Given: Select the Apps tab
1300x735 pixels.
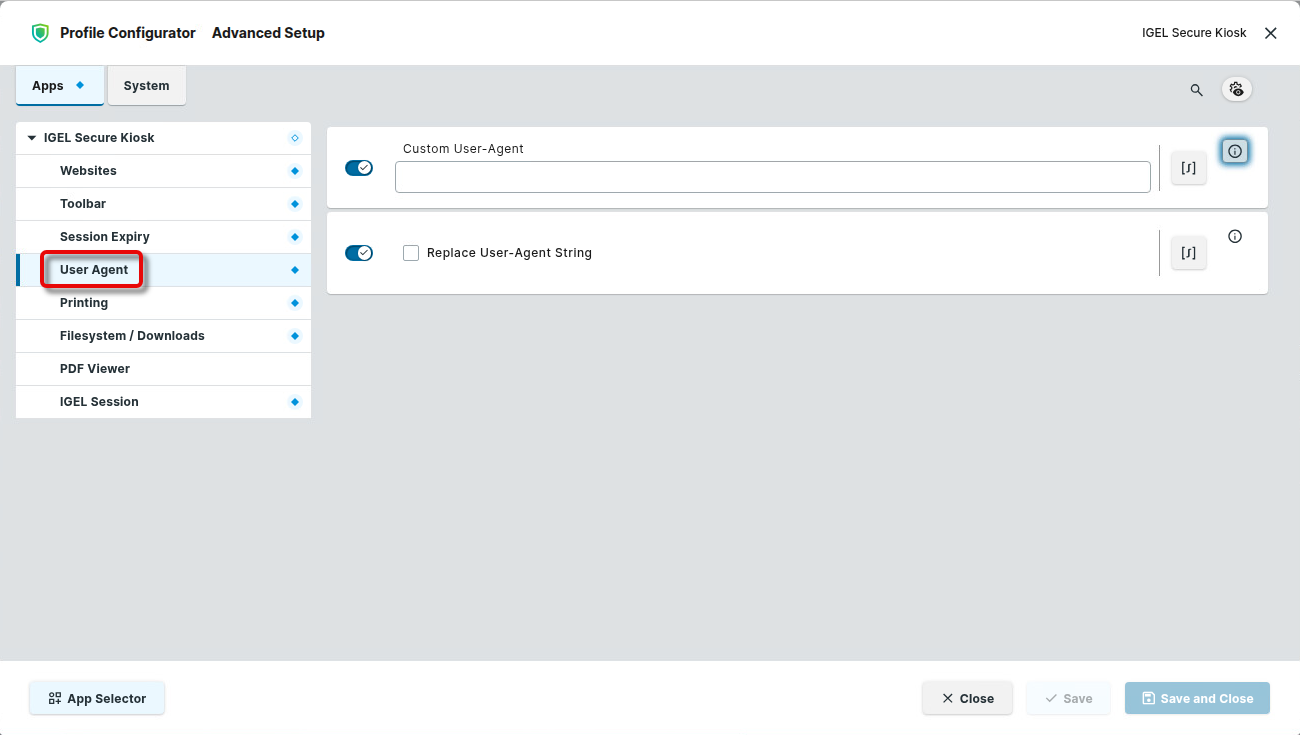Looking at the screenshot, I should 59,86.
